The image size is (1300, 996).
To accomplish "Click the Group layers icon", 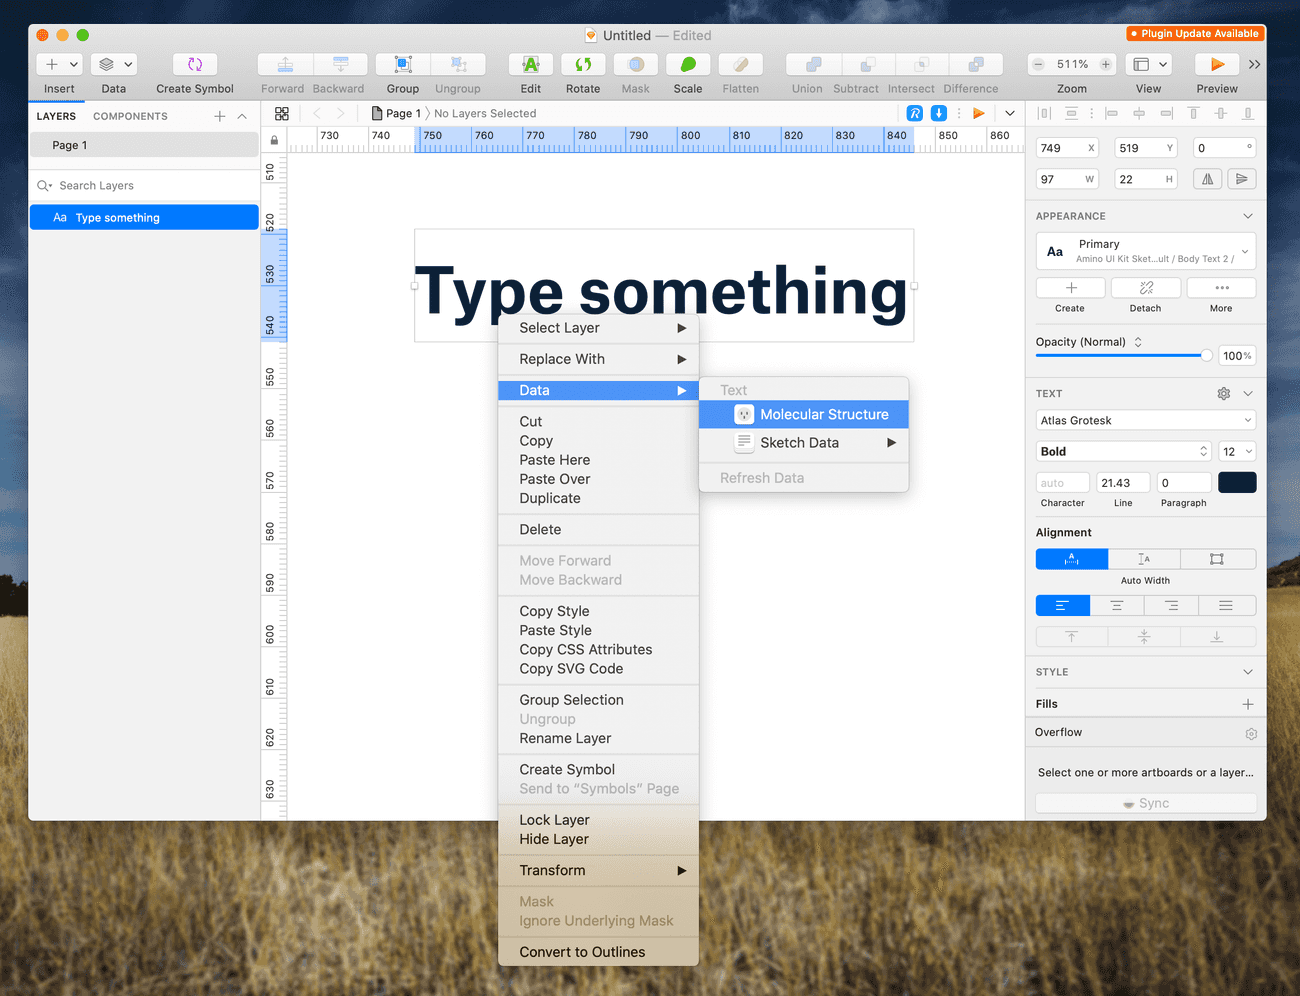I will tap(403, 64).
